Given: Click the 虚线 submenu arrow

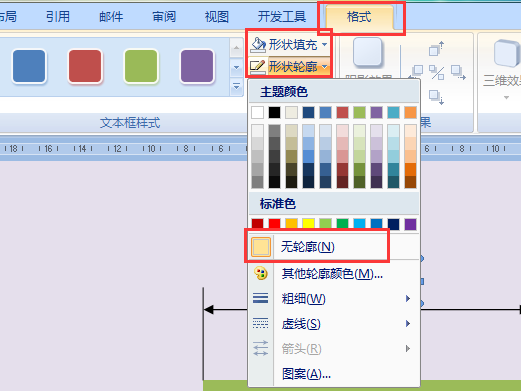Looking at the screenshot, I should click(408, 323).
